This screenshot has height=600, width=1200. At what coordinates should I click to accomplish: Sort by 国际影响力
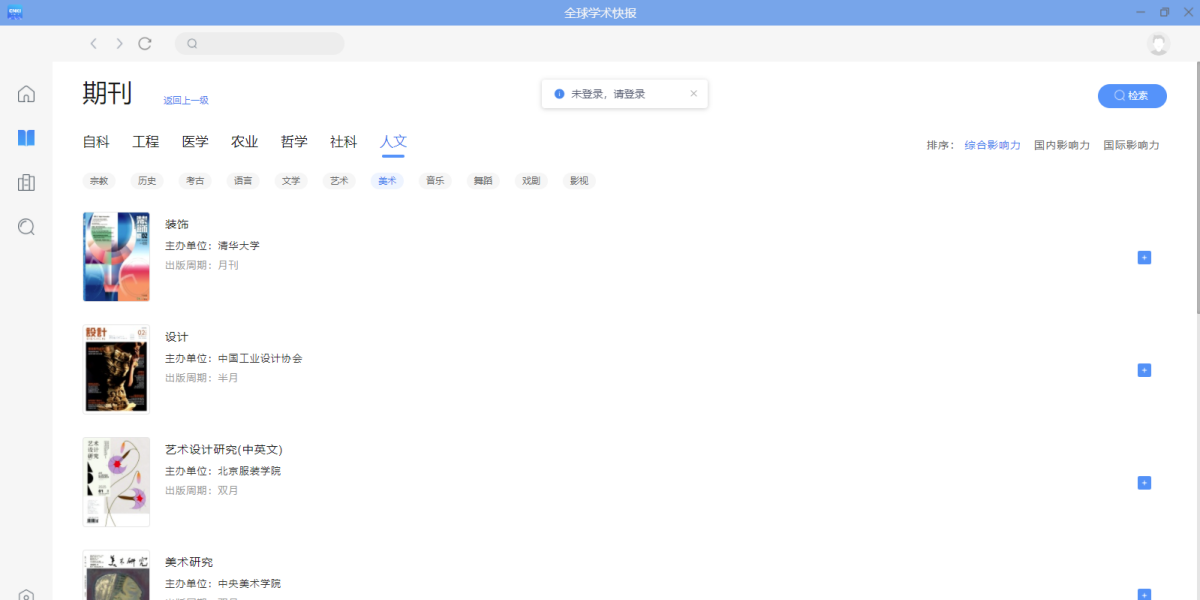coord(1131,145)
